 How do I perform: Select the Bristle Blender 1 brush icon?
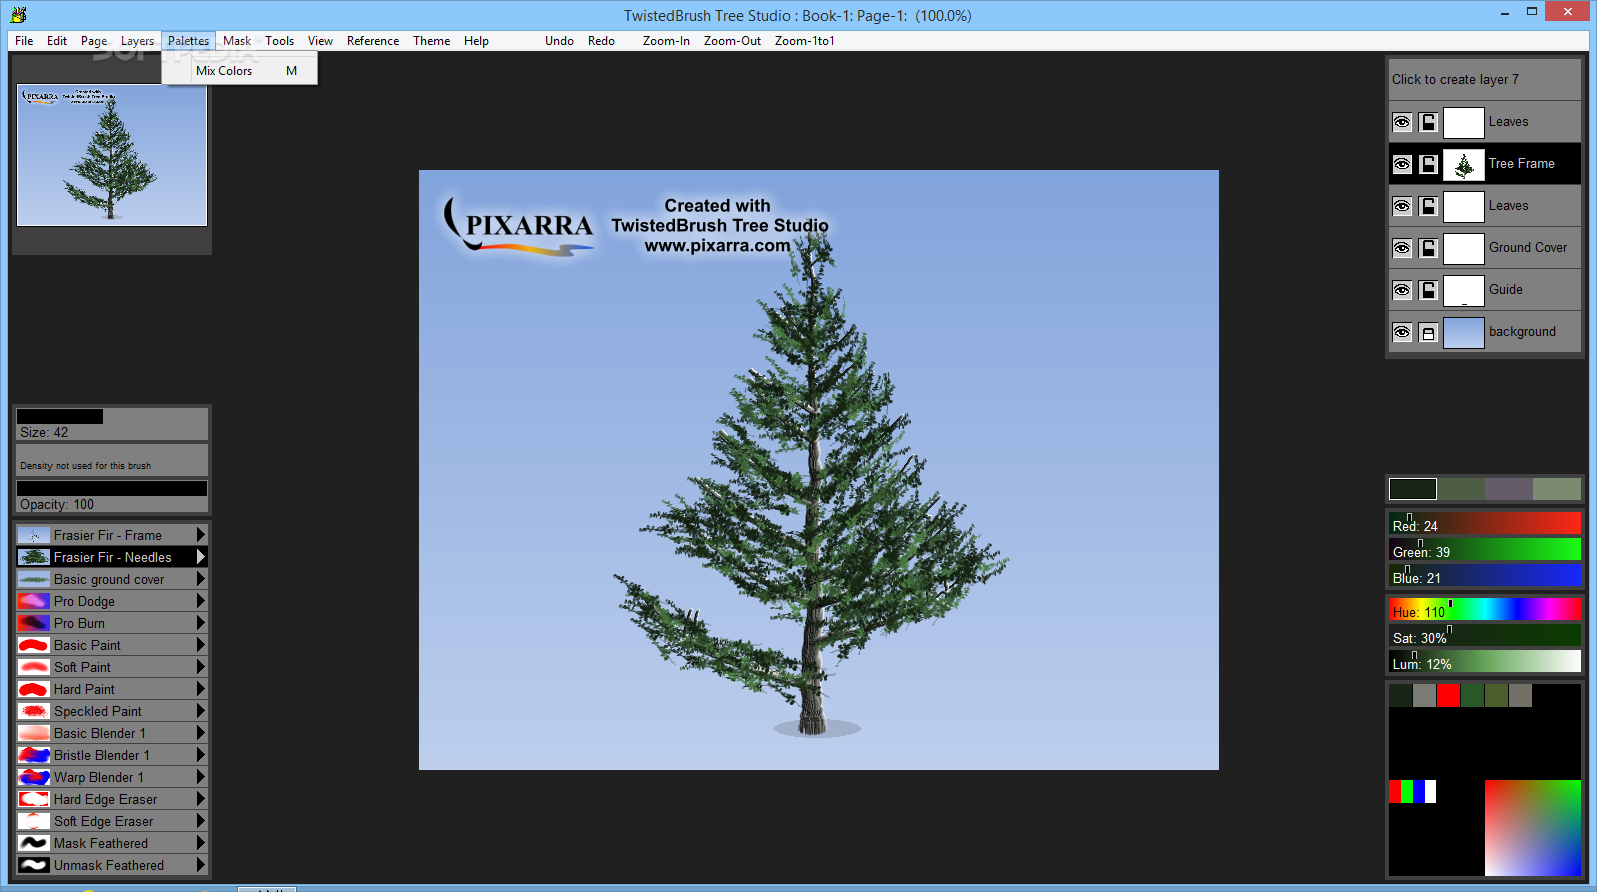click(x=33, y=755)
